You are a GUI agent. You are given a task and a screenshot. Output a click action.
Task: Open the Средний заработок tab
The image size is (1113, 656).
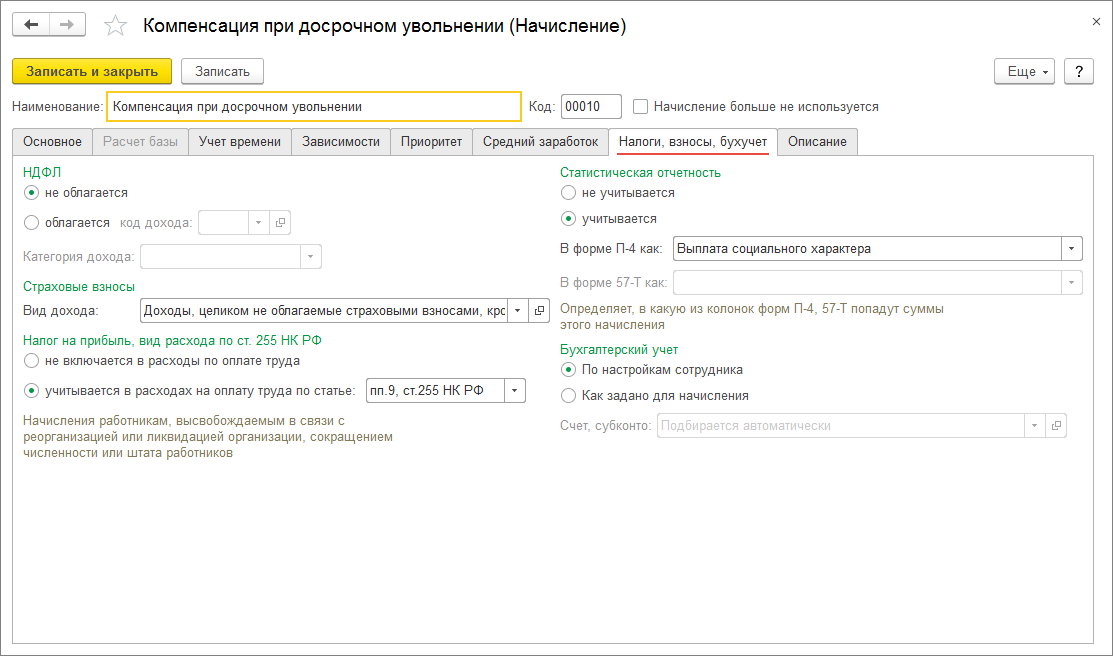coord(540,142)
